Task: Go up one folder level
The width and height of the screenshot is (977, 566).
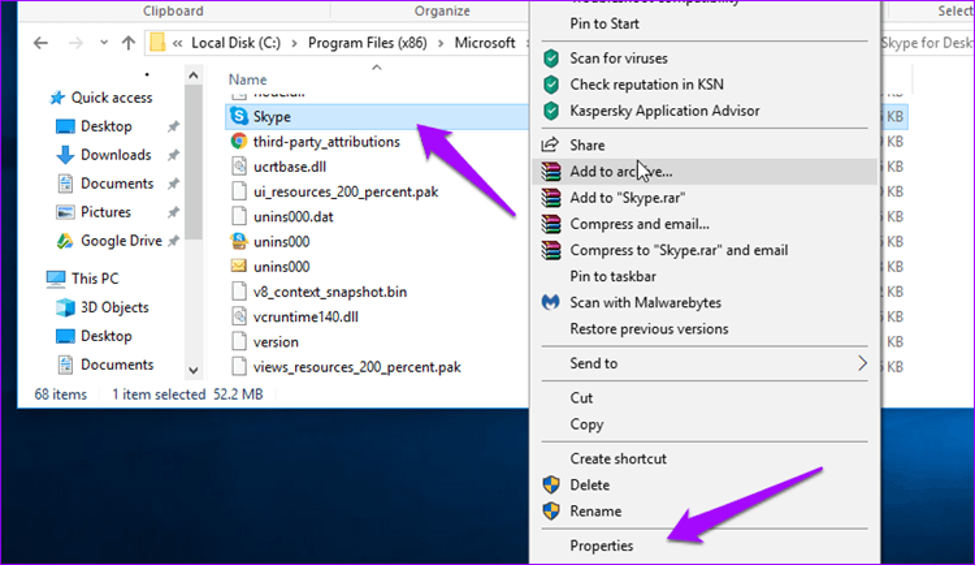Action: (128, 43)
